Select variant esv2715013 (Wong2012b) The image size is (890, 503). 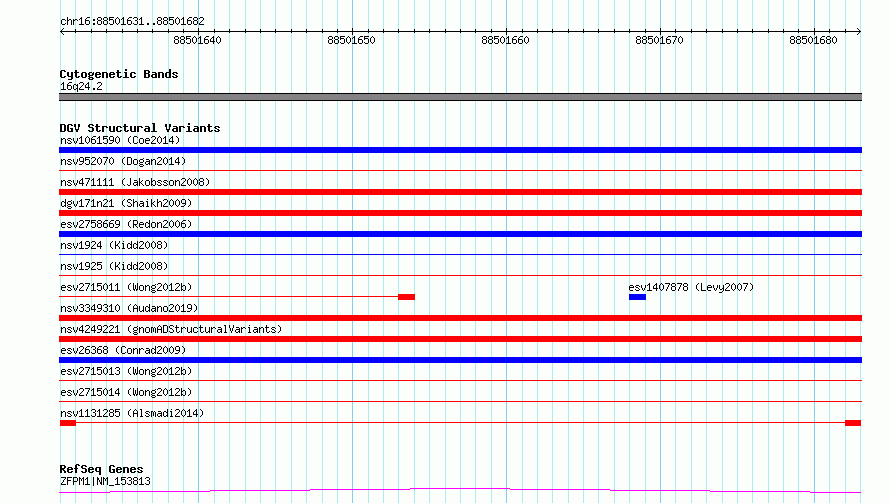(126, 371)
